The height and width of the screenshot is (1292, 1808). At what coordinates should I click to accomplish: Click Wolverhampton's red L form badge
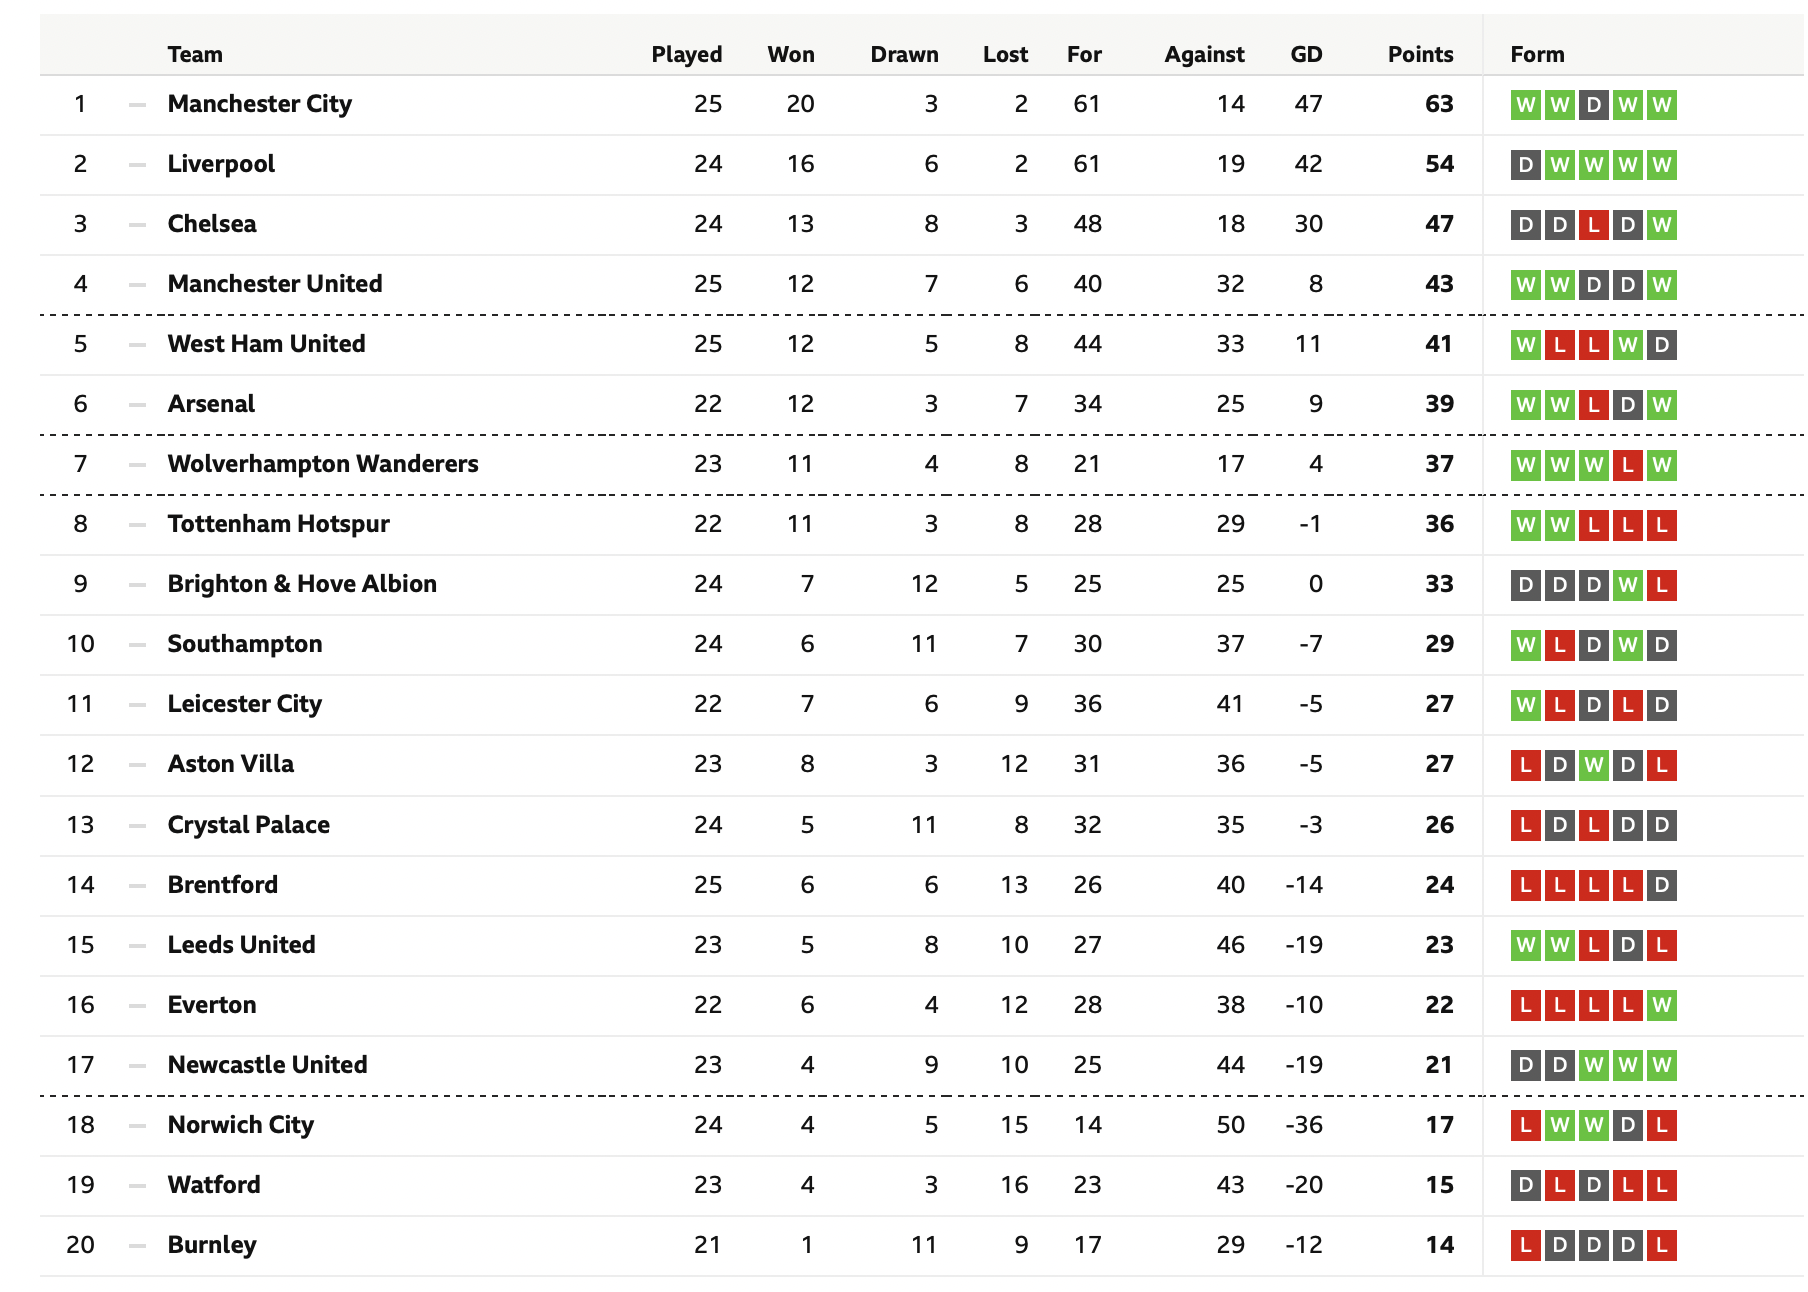point(1628,465)
